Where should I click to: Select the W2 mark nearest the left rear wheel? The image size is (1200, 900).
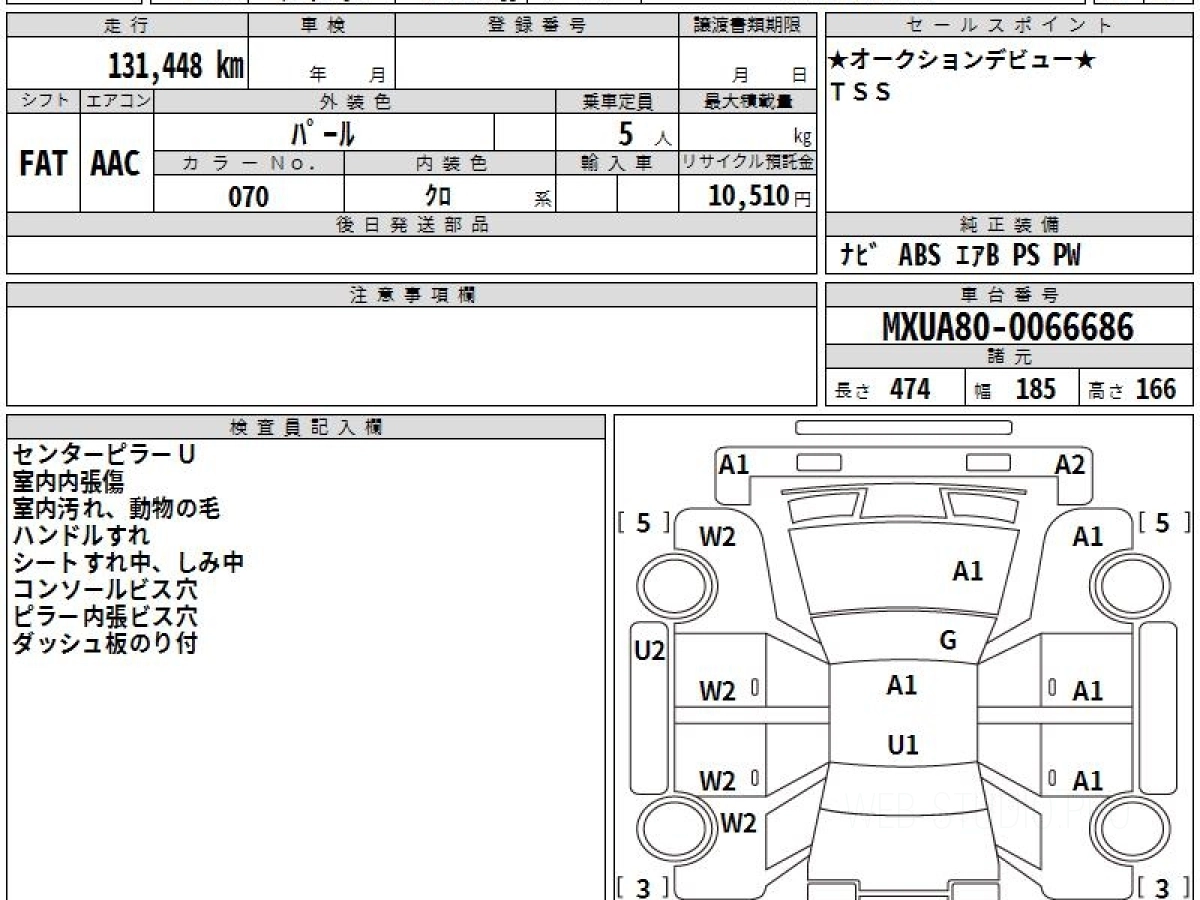(738, 824)
